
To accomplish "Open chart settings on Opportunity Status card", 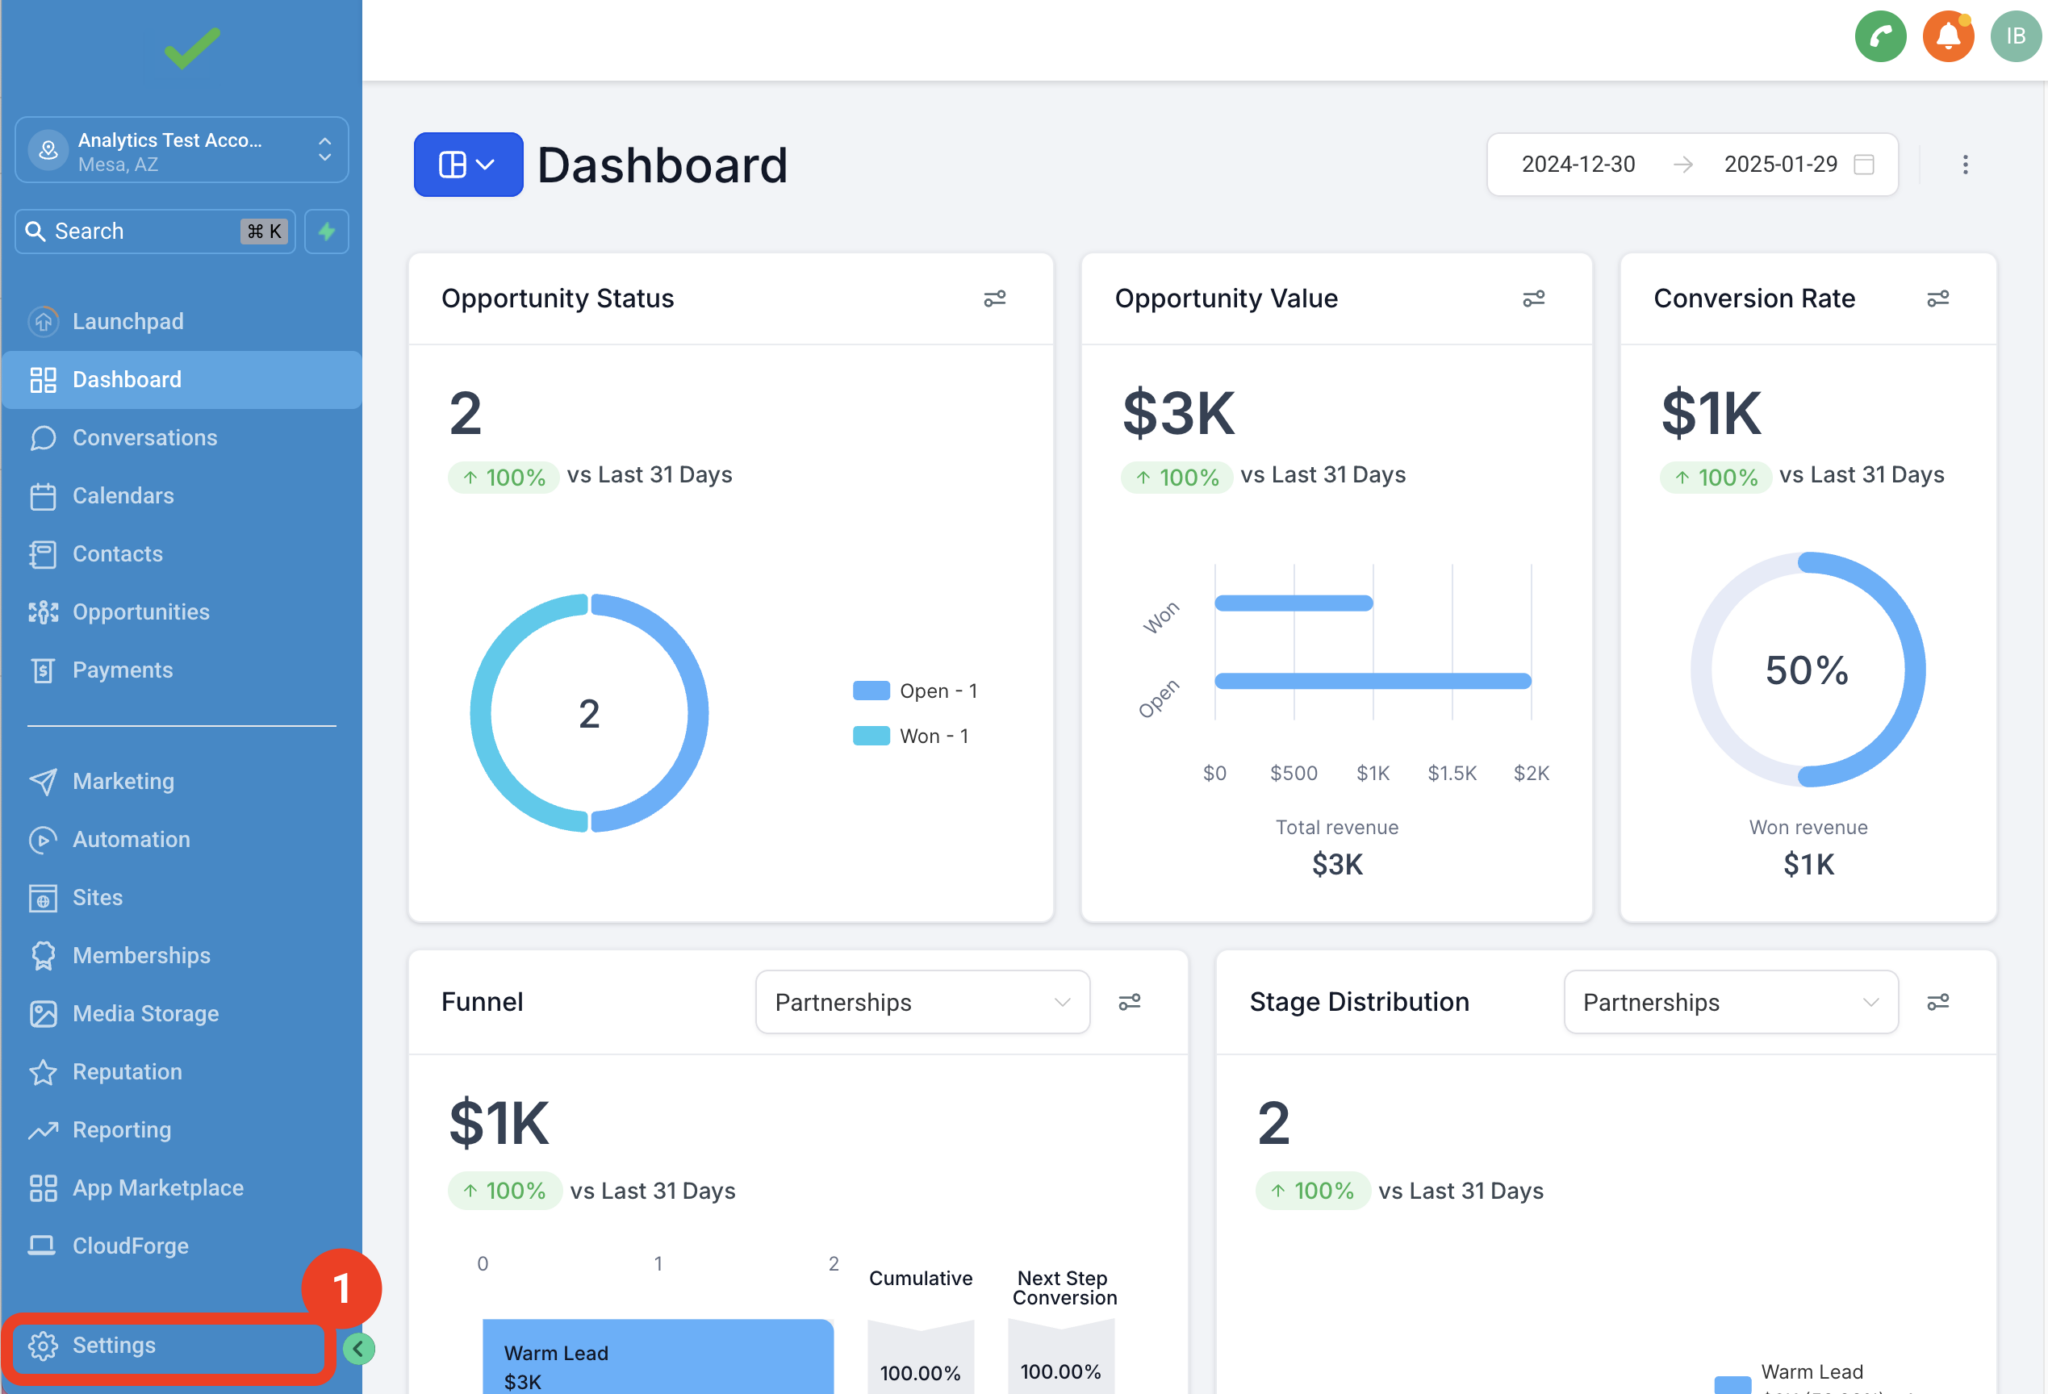I will [995, 298].
